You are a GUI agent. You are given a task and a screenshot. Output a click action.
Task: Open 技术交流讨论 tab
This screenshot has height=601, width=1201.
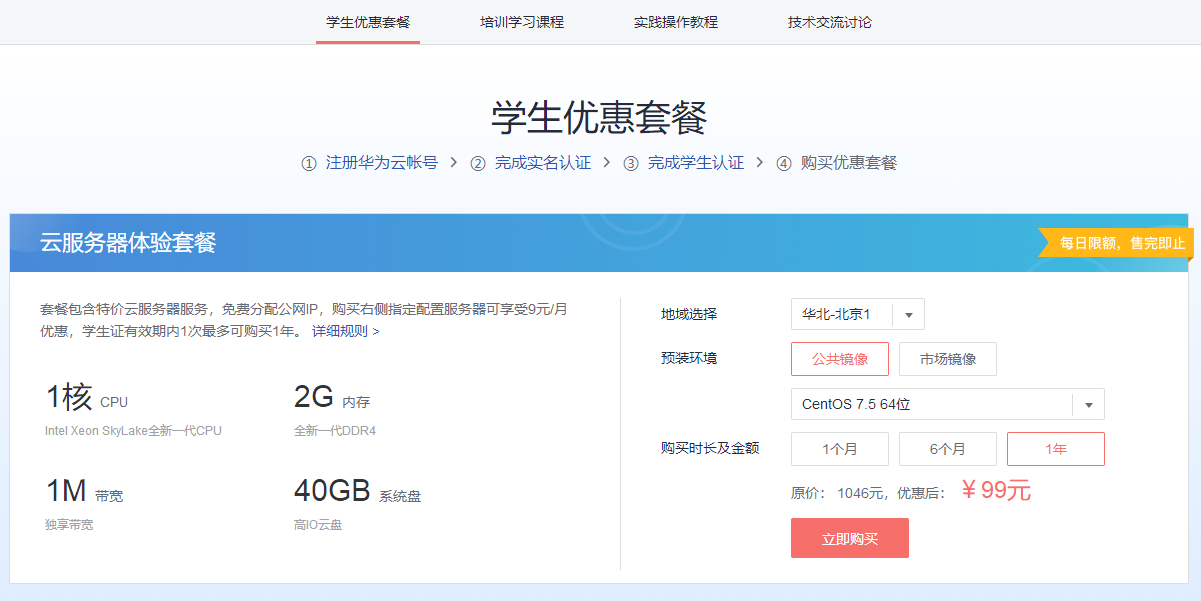(x=830, y=22)
